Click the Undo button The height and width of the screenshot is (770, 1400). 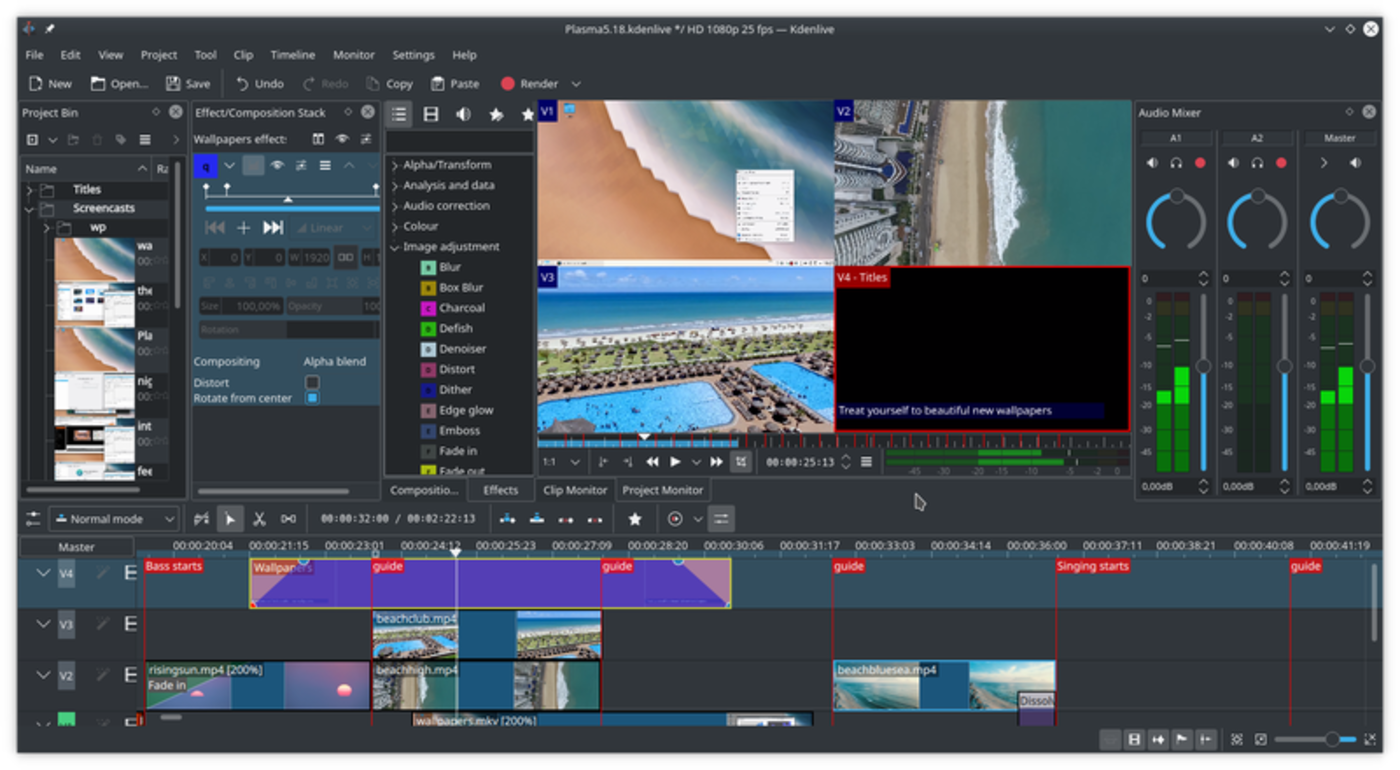[x=260, y=84]
